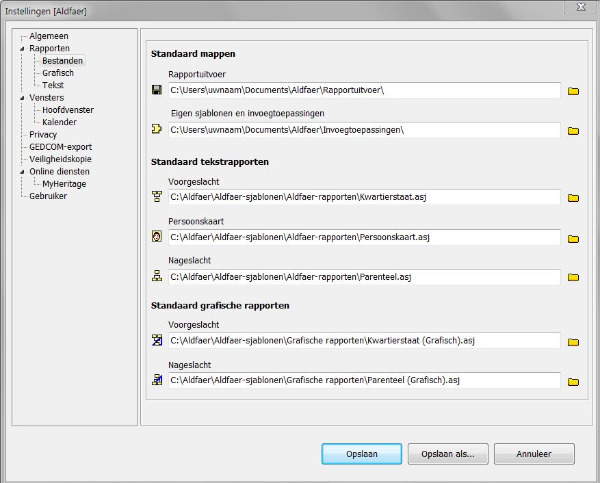Image resolution: width=600 pixels, height=483 pixels.
Task: Click folder icon beside Parenteel.asj
Action: 574,277
